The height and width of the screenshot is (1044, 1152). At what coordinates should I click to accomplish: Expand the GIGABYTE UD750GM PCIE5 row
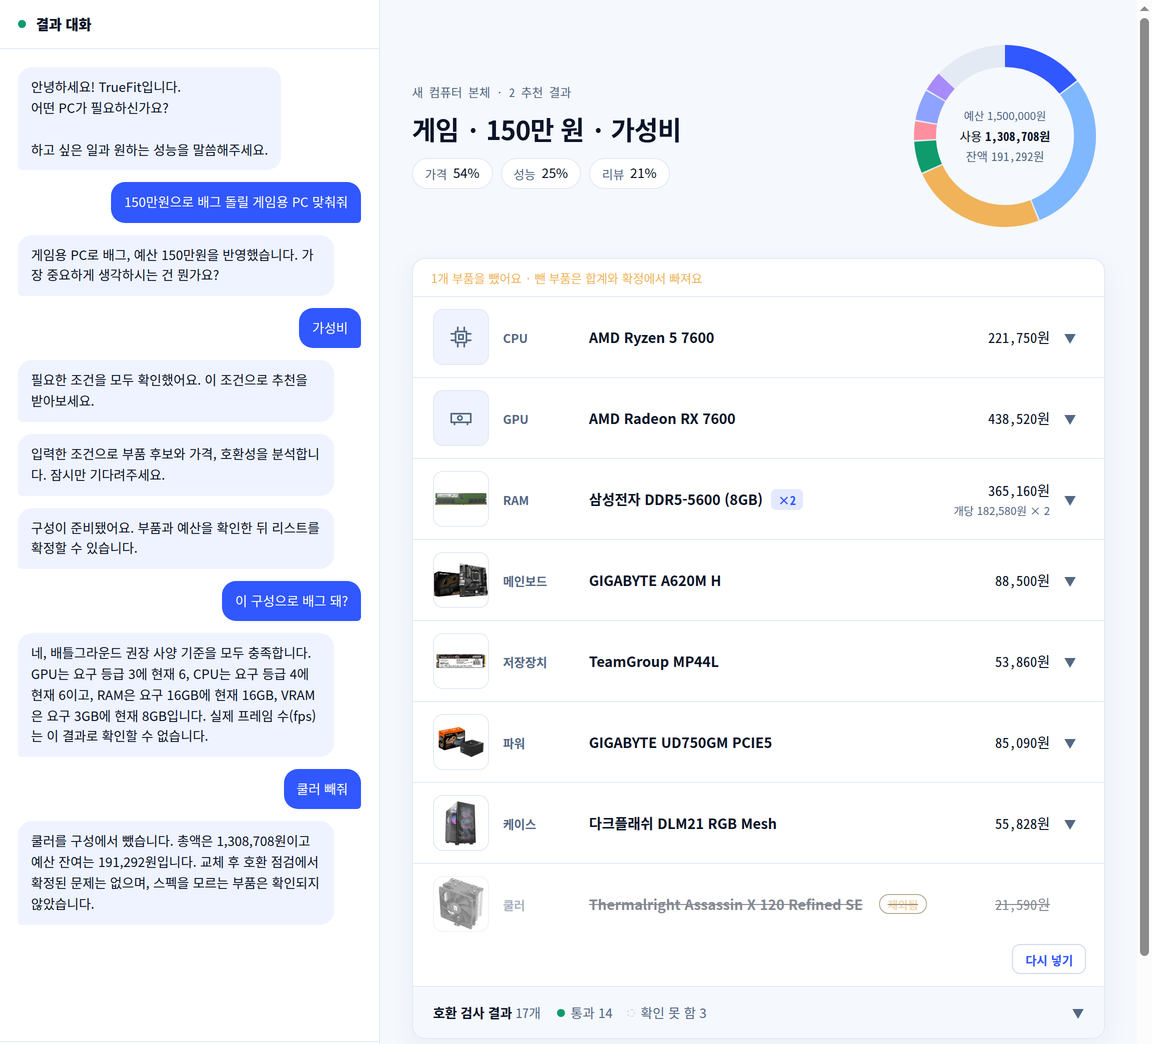pyautogui.click(x=1070, y=743)
